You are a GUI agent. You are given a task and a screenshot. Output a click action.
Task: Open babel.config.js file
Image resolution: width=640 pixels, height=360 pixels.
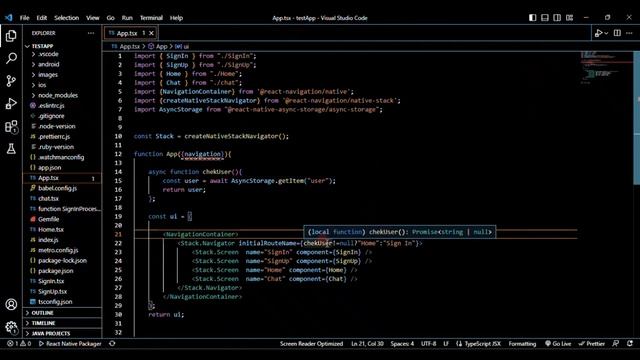(57, 188)
